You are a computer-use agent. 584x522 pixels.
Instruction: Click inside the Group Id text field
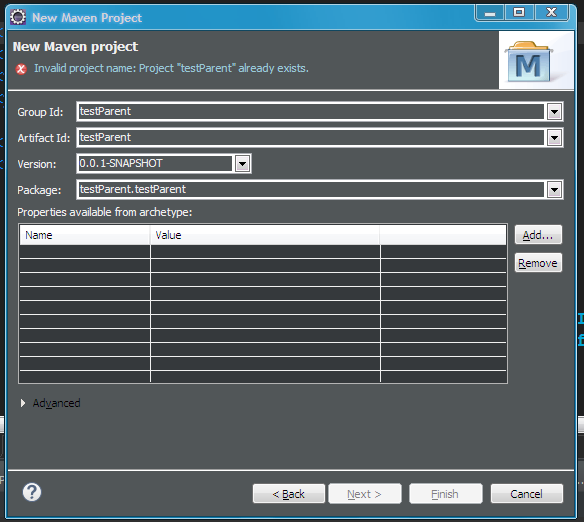[311, 112]
